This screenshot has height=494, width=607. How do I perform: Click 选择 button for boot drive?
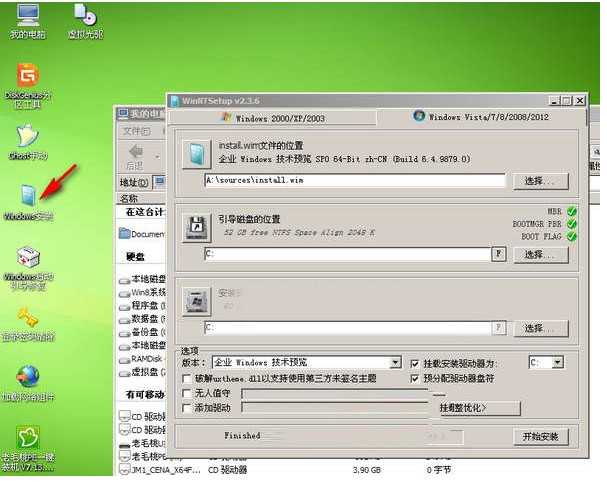(x=541, y=254)
